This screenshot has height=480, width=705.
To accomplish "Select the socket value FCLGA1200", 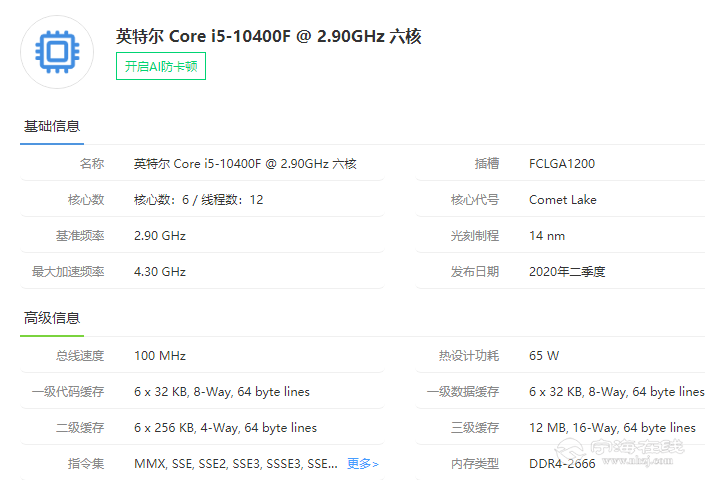I will tap(561, 164).
